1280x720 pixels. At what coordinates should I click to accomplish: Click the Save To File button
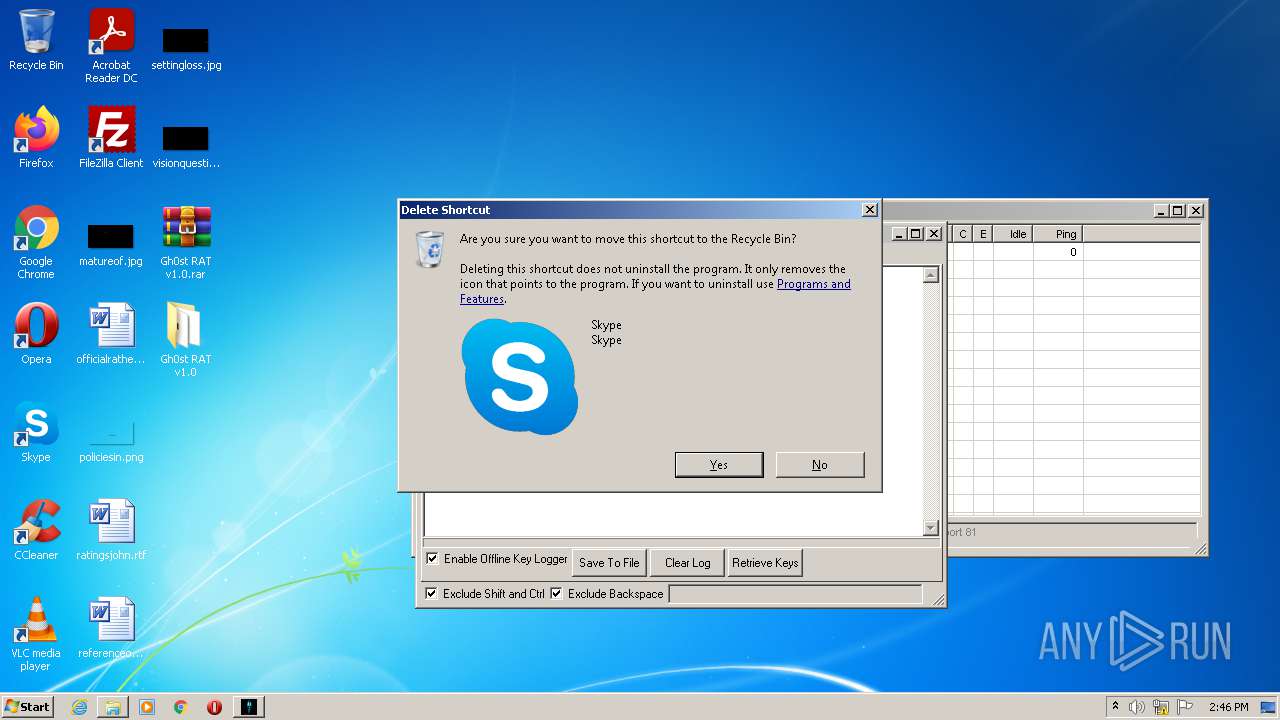coord(609,563)
